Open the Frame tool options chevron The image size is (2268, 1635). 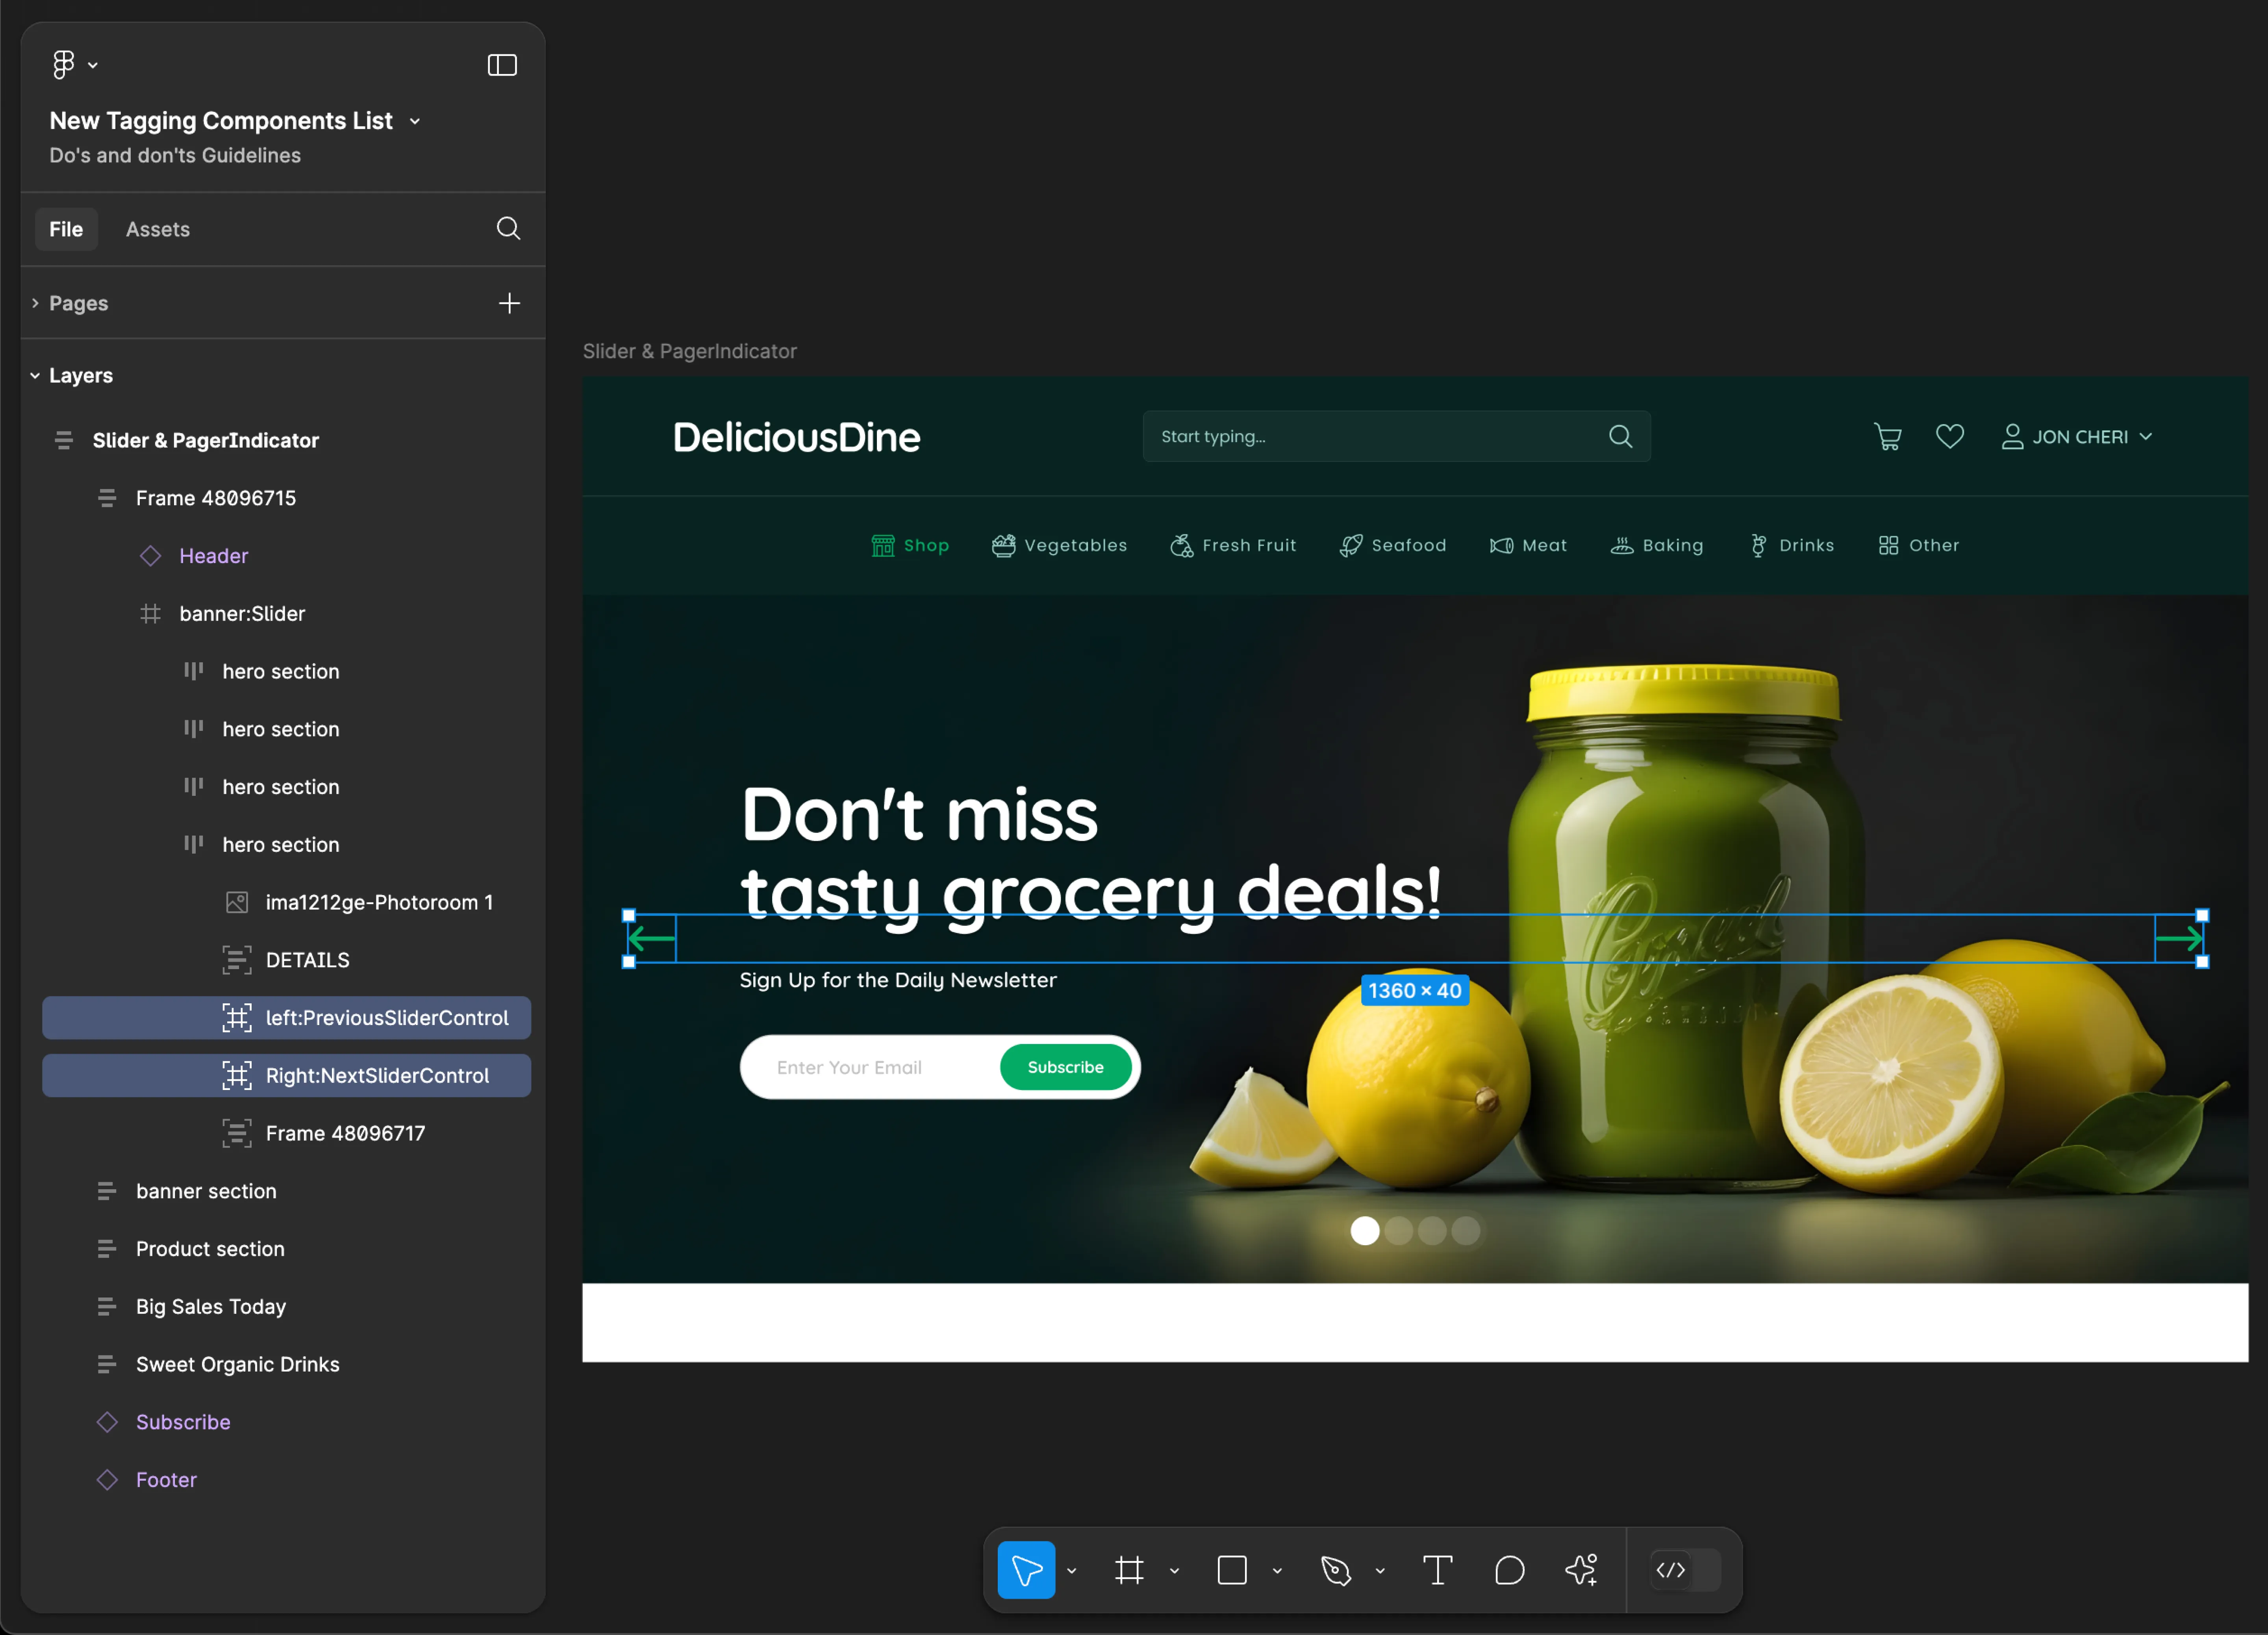coord(1175,1571)
